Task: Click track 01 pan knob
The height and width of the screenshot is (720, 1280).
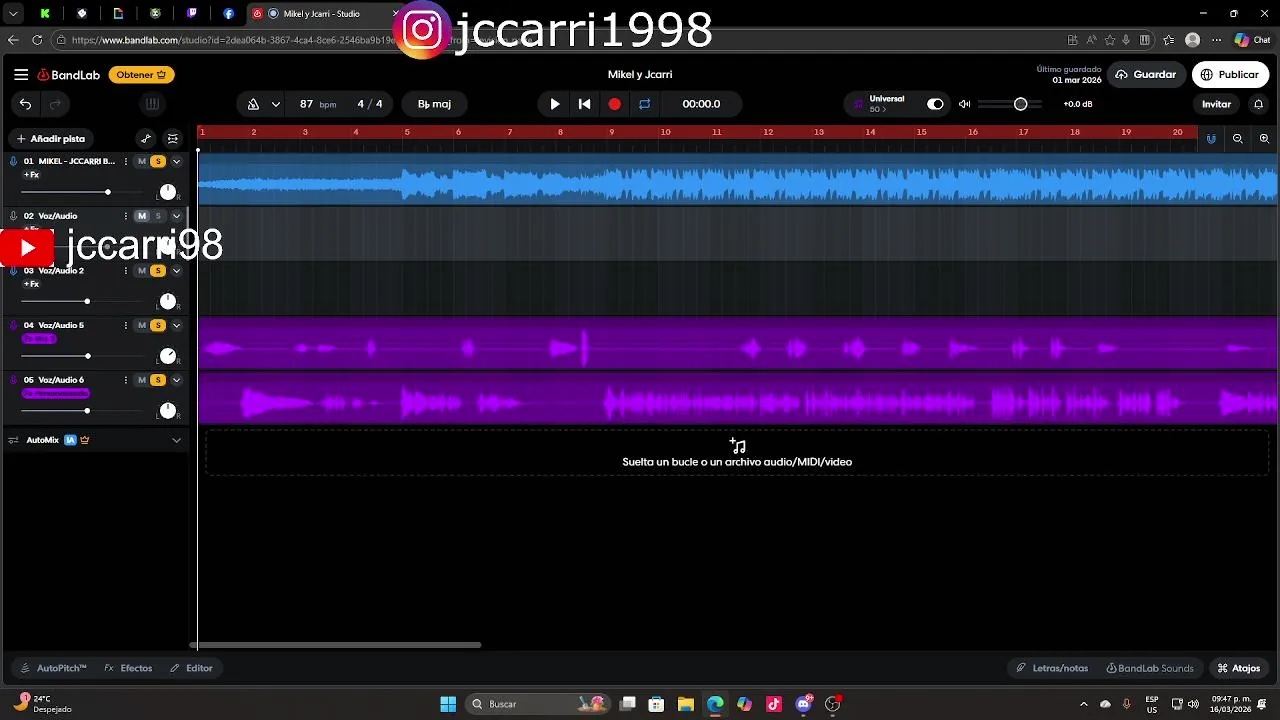Action: point(167,192)
